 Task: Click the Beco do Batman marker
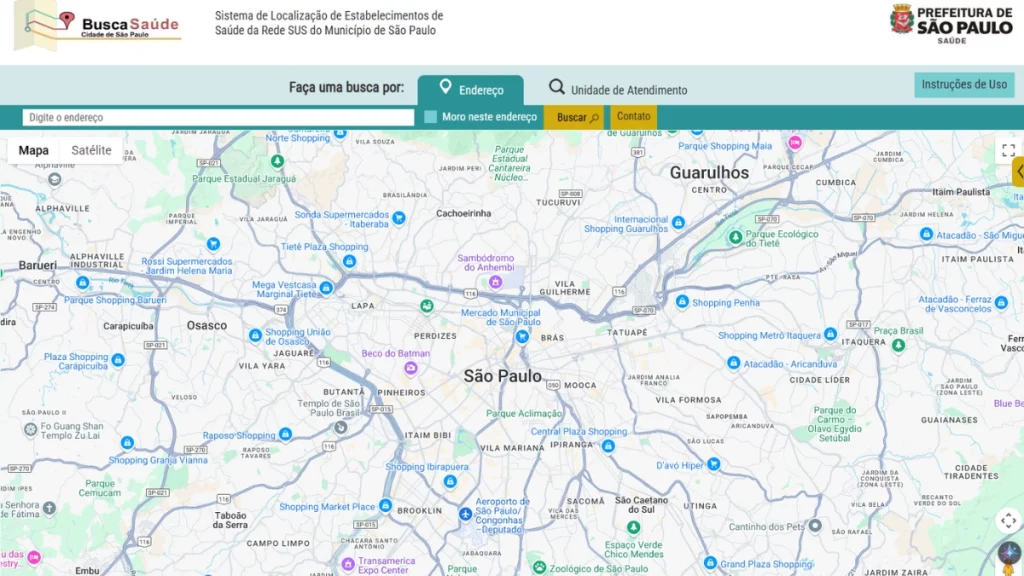410,369
